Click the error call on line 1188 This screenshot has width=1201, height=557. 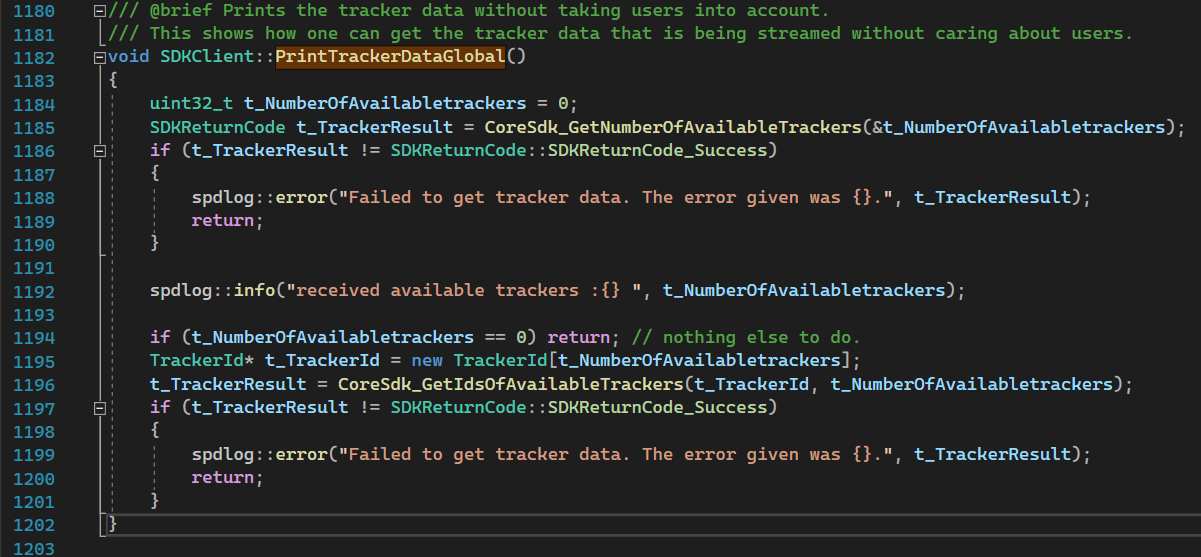point(302,197)
